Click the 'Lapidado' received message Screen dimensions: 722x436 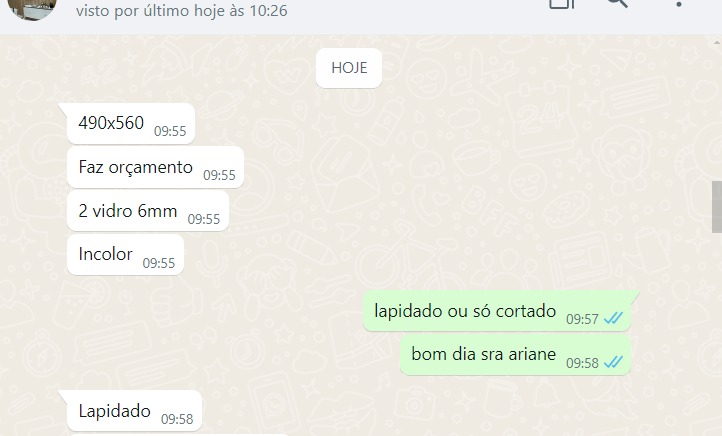pyautogui.click(x=134, y=411)
